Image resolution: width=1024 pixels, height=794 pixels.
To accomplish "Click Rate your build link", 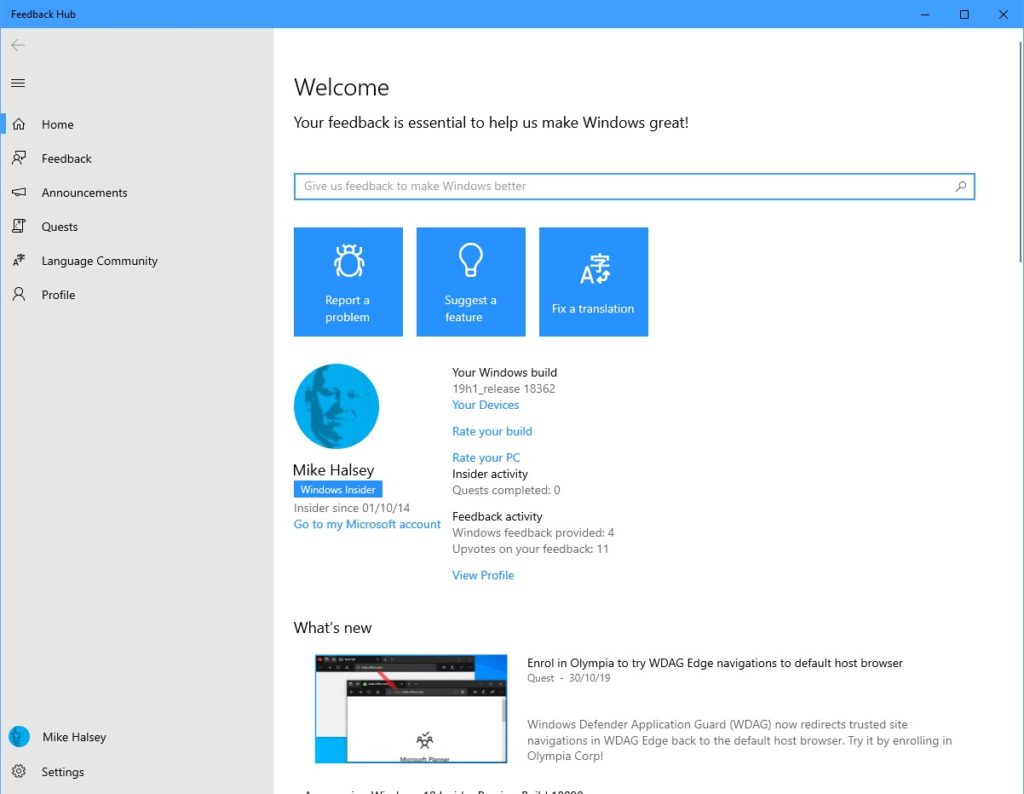I will [x=492, y=431].
